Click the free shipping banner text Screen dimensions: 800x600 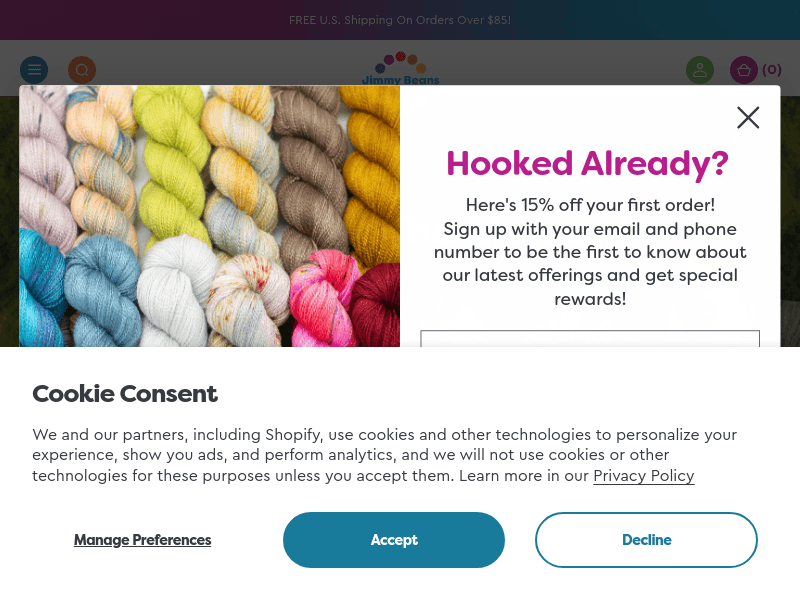(x=400, y=20)
